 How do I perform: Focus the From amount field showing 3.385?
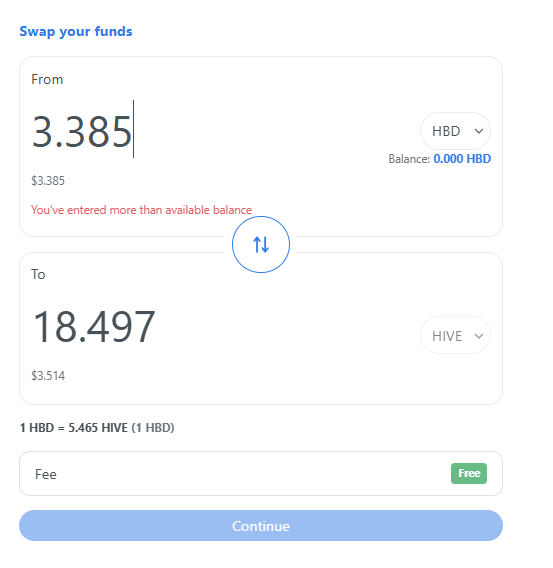(217, 130)
